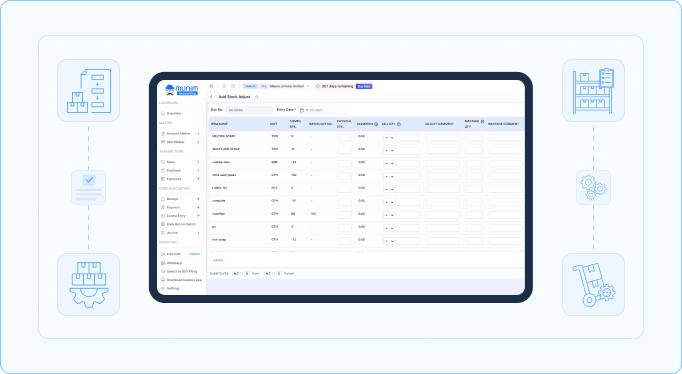Viewport: 682px width, 374px height.
Task: Click the calendar icon in the Entry Date field
Action: [x=302, y=110]
